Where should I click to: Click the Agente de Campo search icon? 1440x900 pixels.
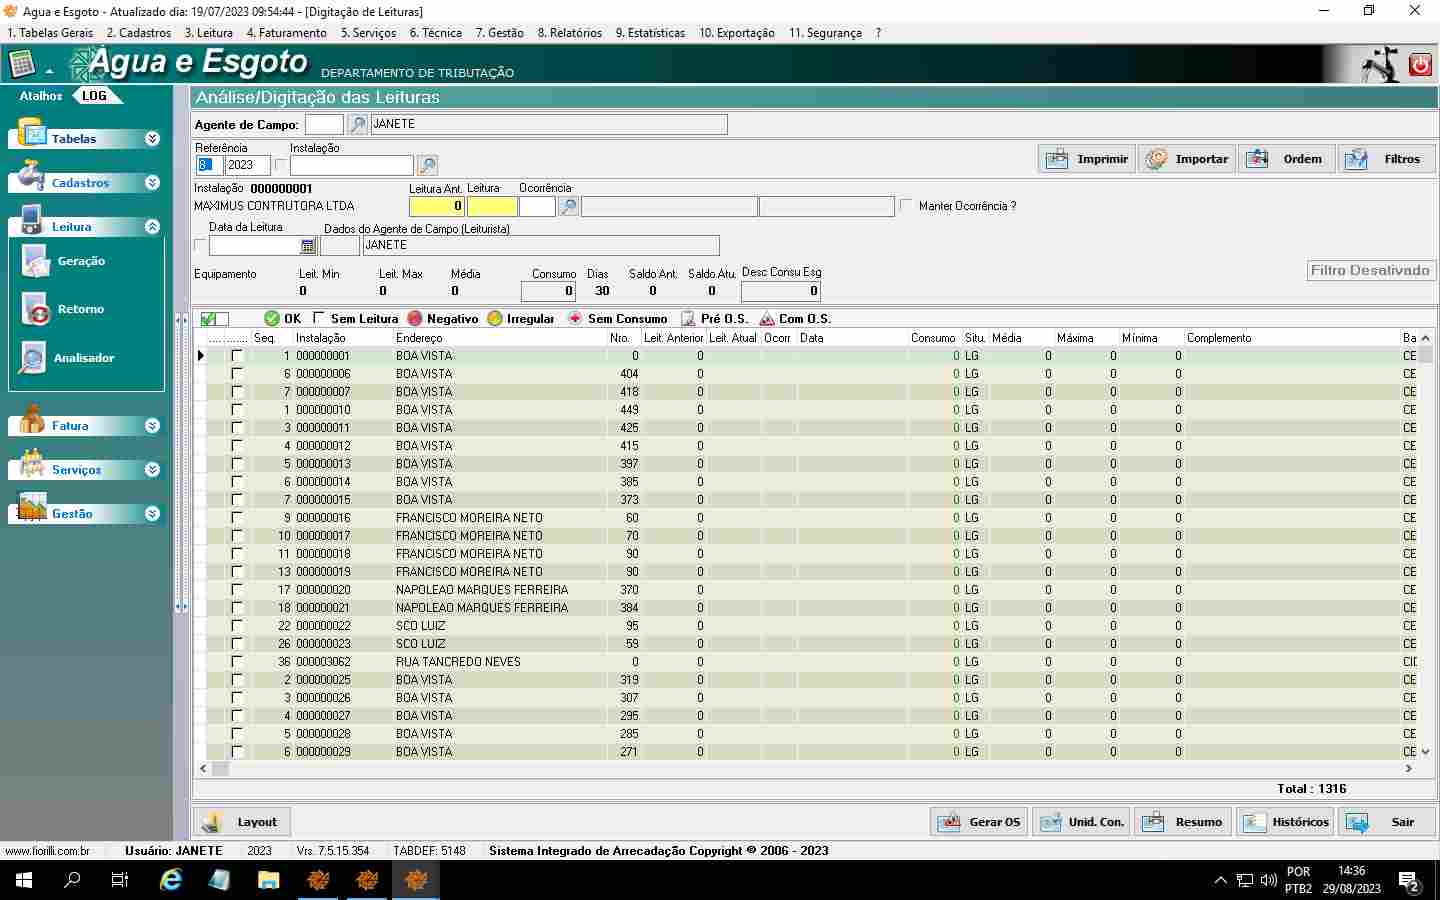tap(357, 125)
